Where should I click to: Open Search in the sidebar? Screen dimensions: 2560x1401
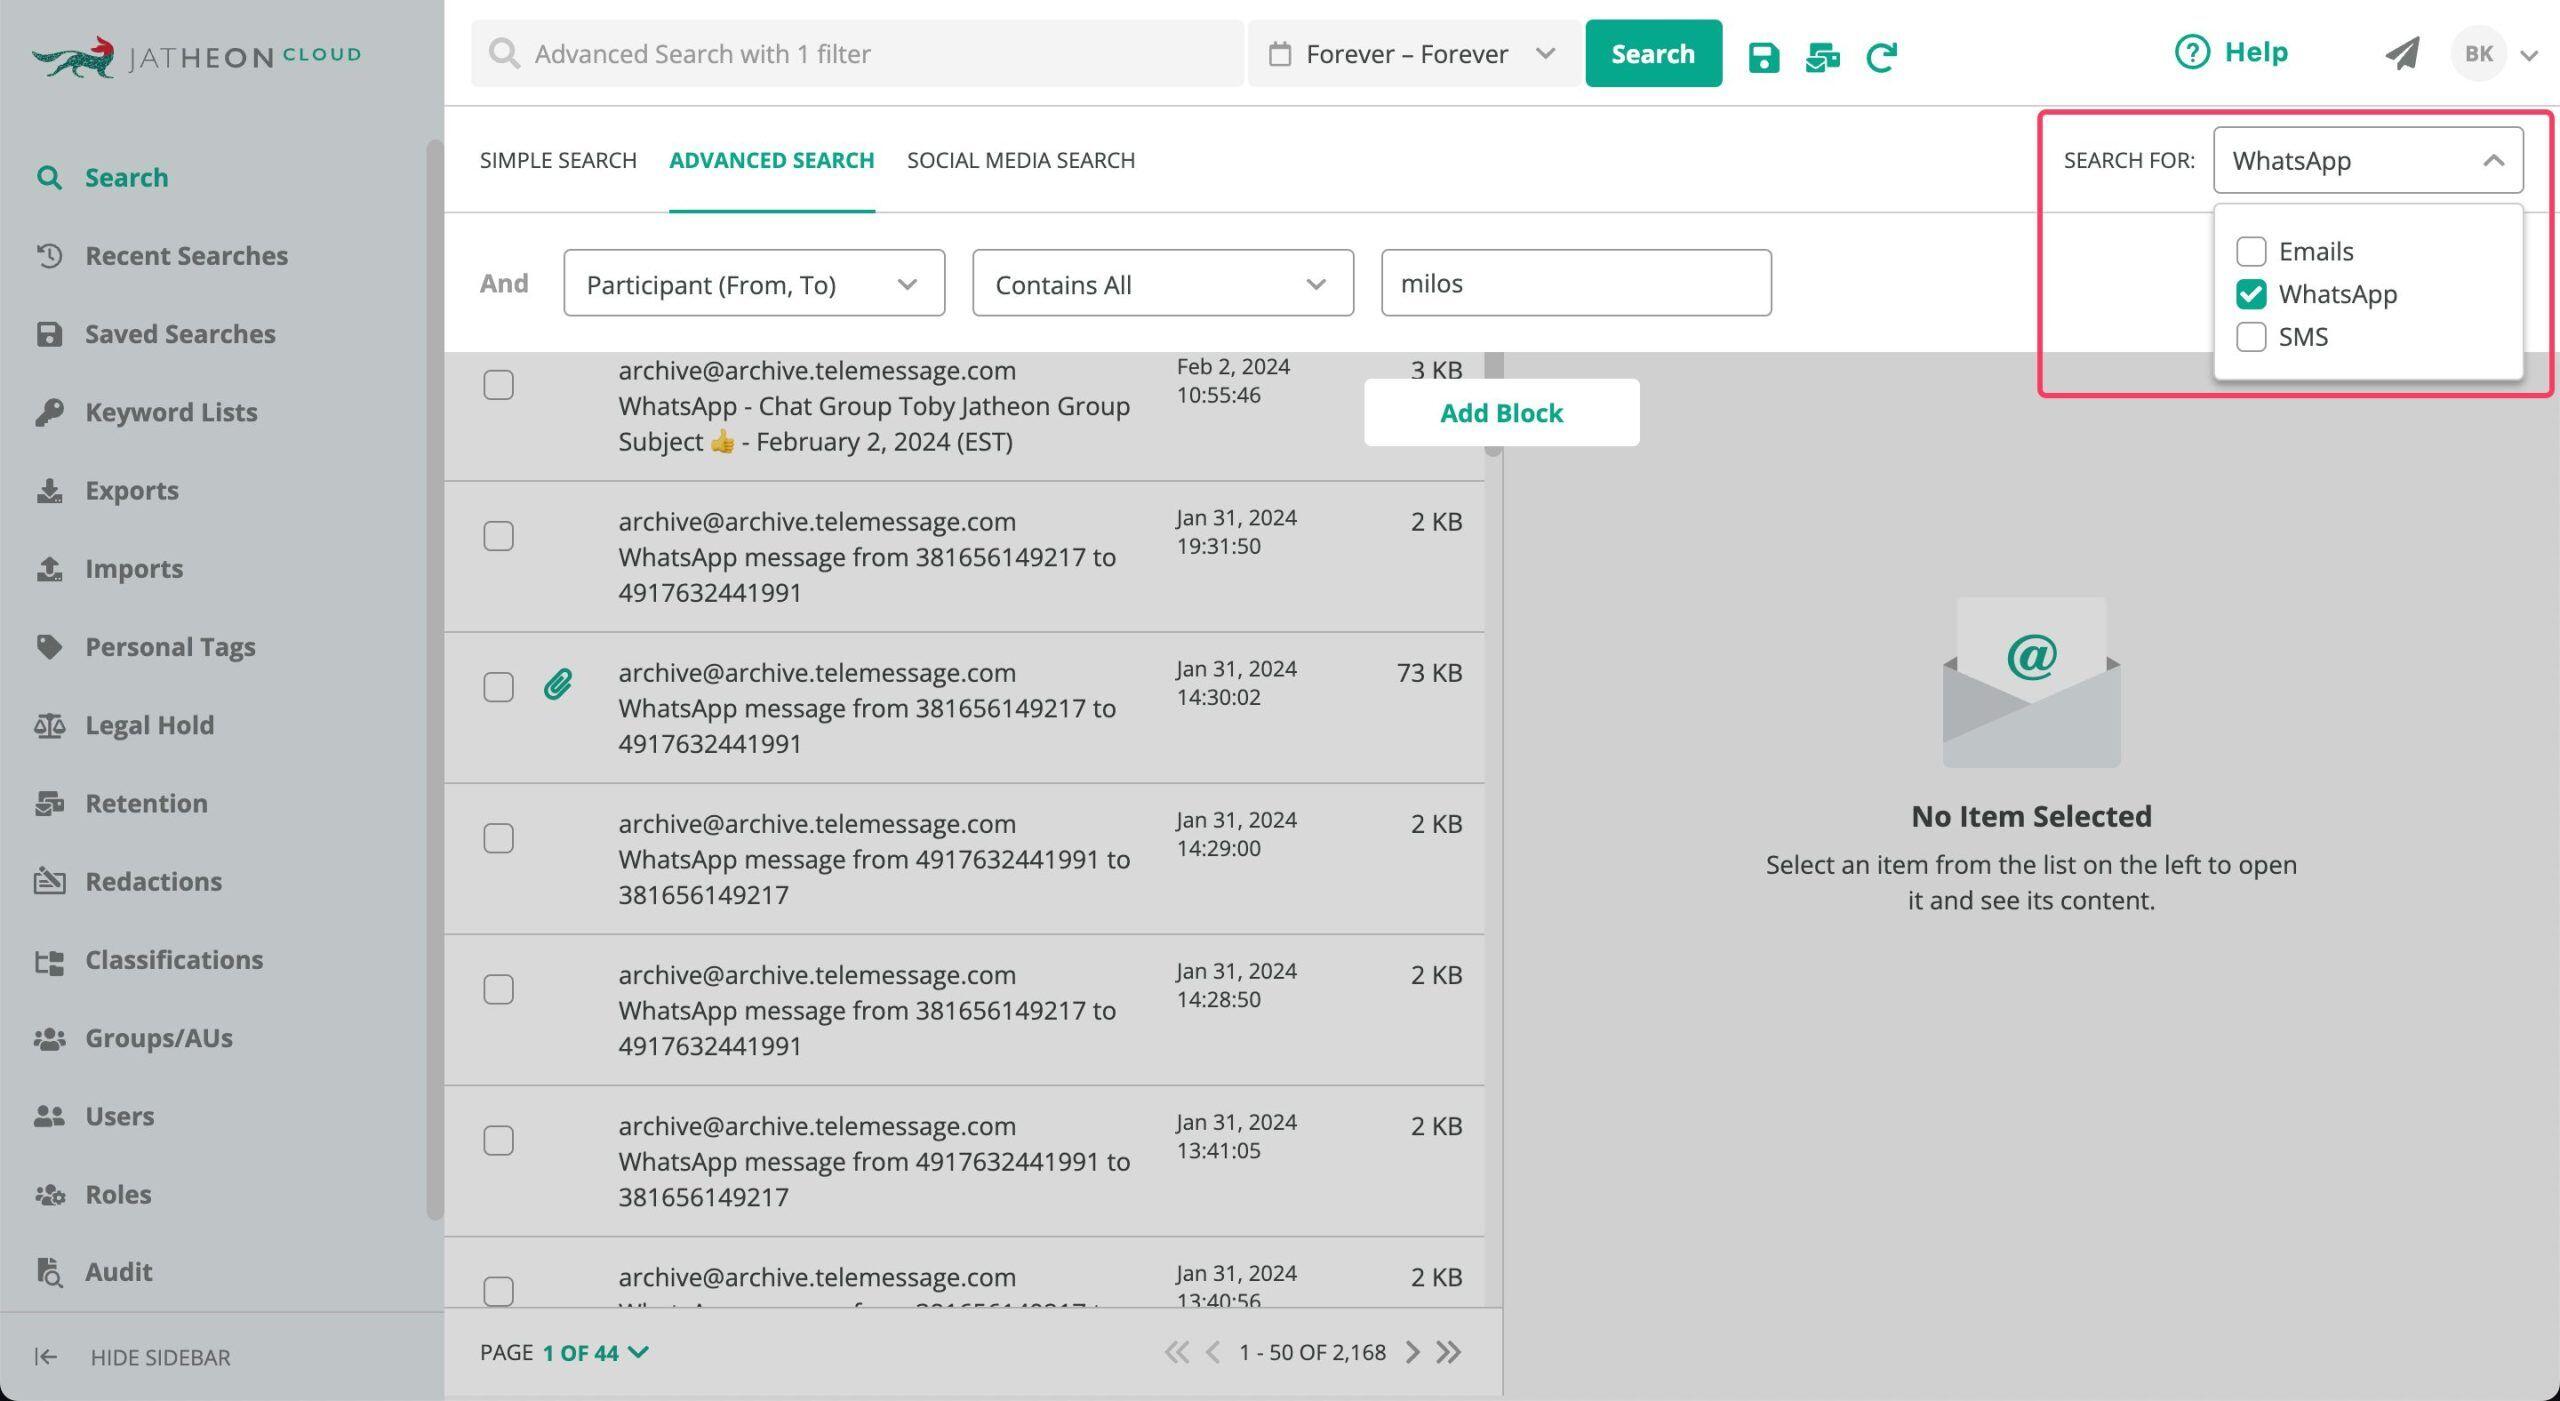[x=126, y=178]
